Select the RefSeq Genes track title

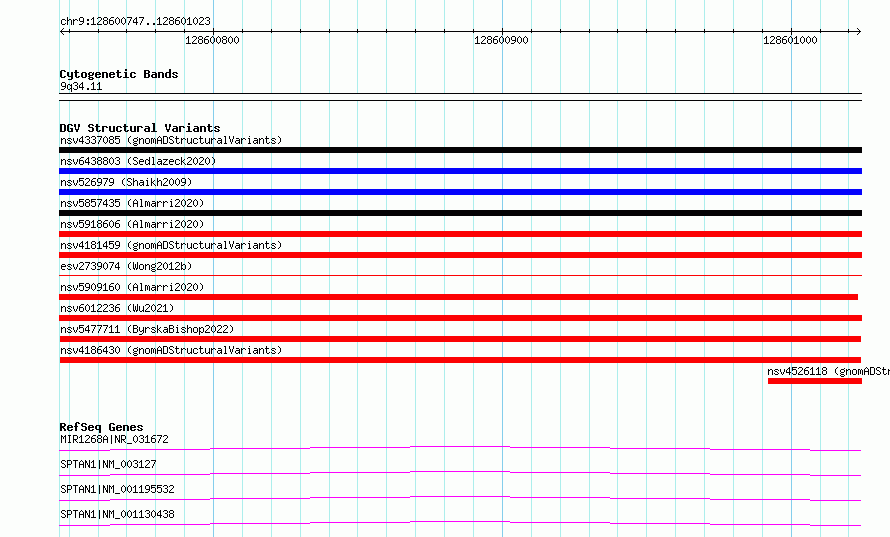pos(101,427)
